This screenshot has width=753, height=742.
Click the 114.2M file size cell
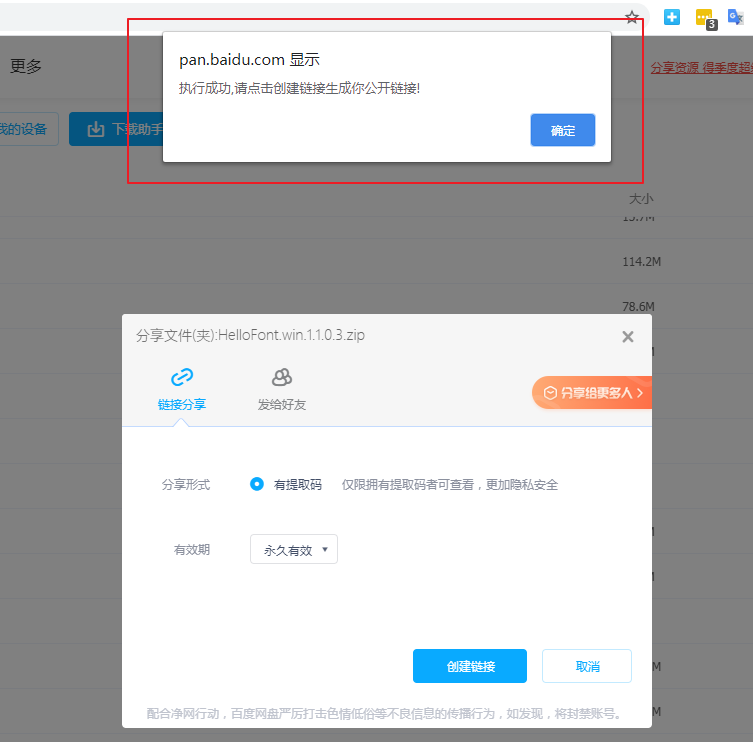click(x=642, y=262)
